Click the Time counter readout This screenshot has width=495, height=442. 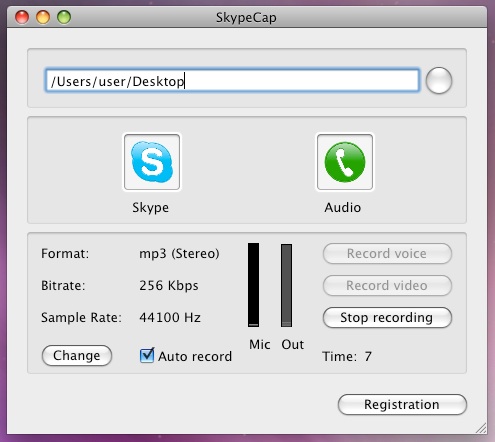347,356
